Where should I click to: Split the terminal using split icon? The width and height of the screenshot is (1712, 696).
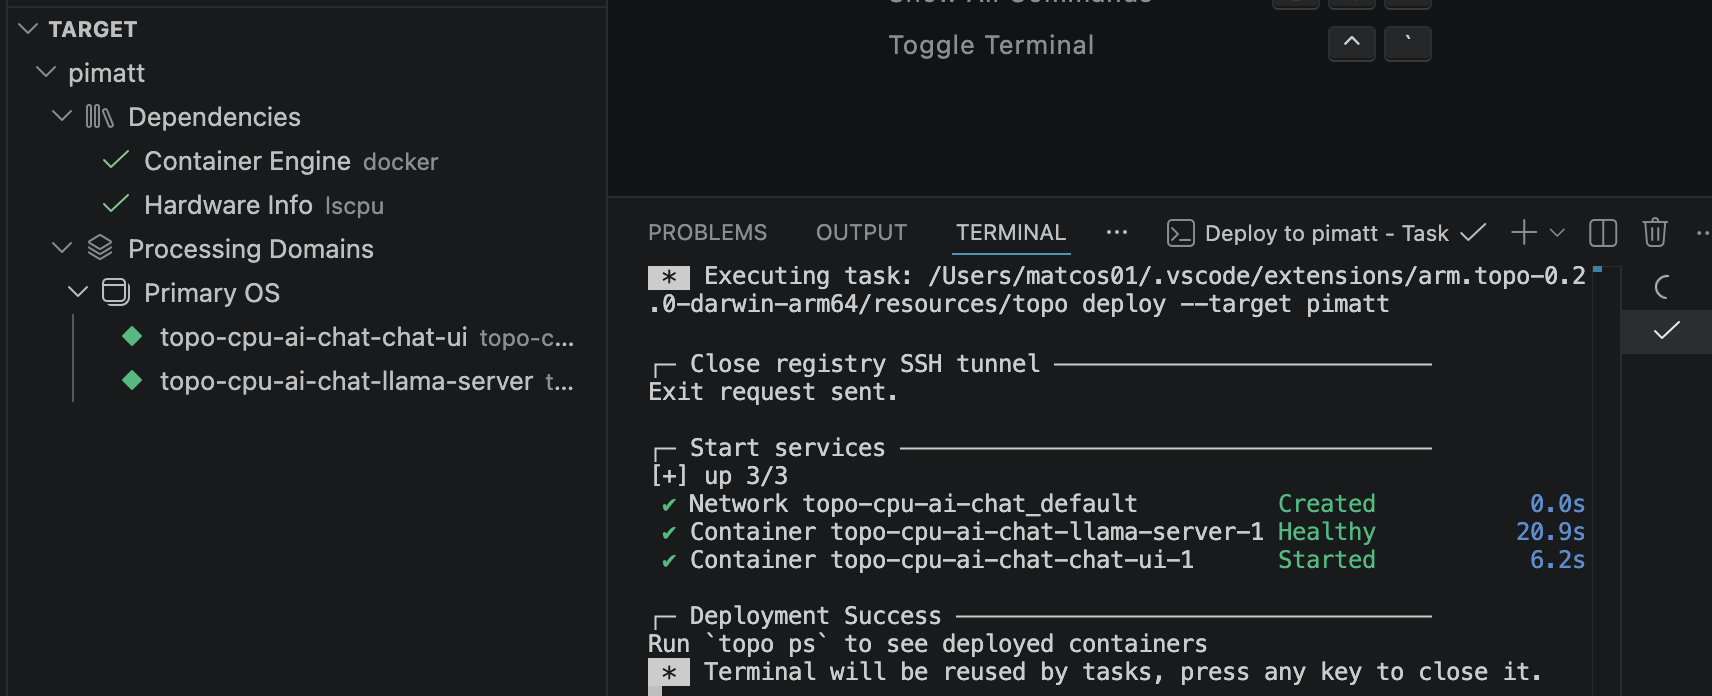tap(1603, 233)
